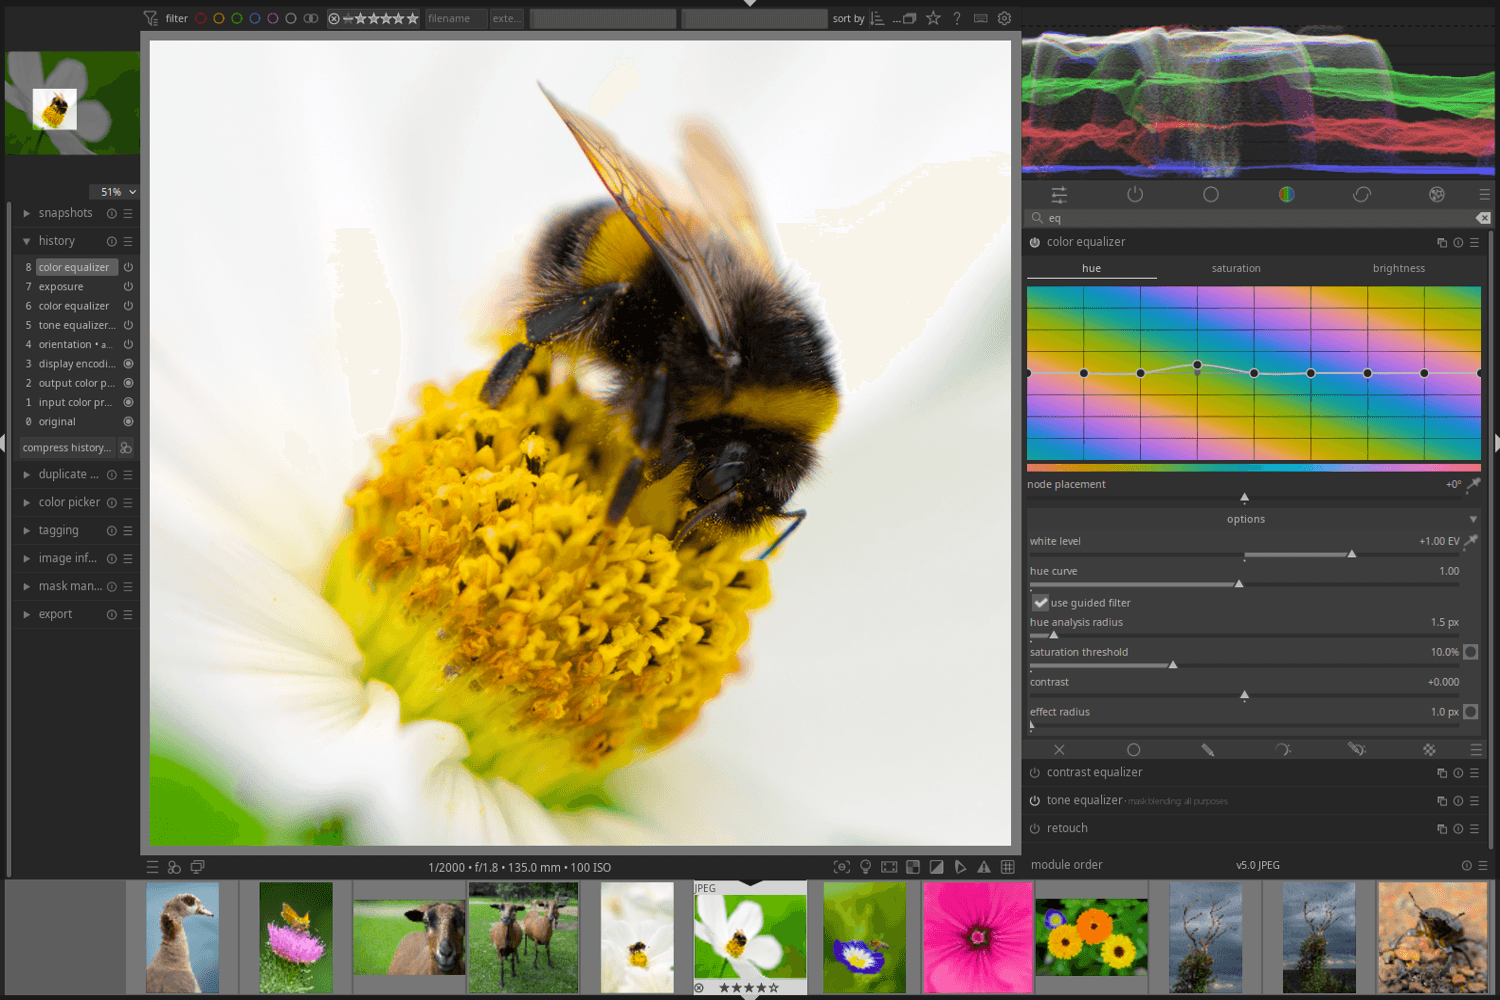Disable the color equalizer module
The image size is (1500, 1000).
pyautogui.click(x=1035, y=242)
